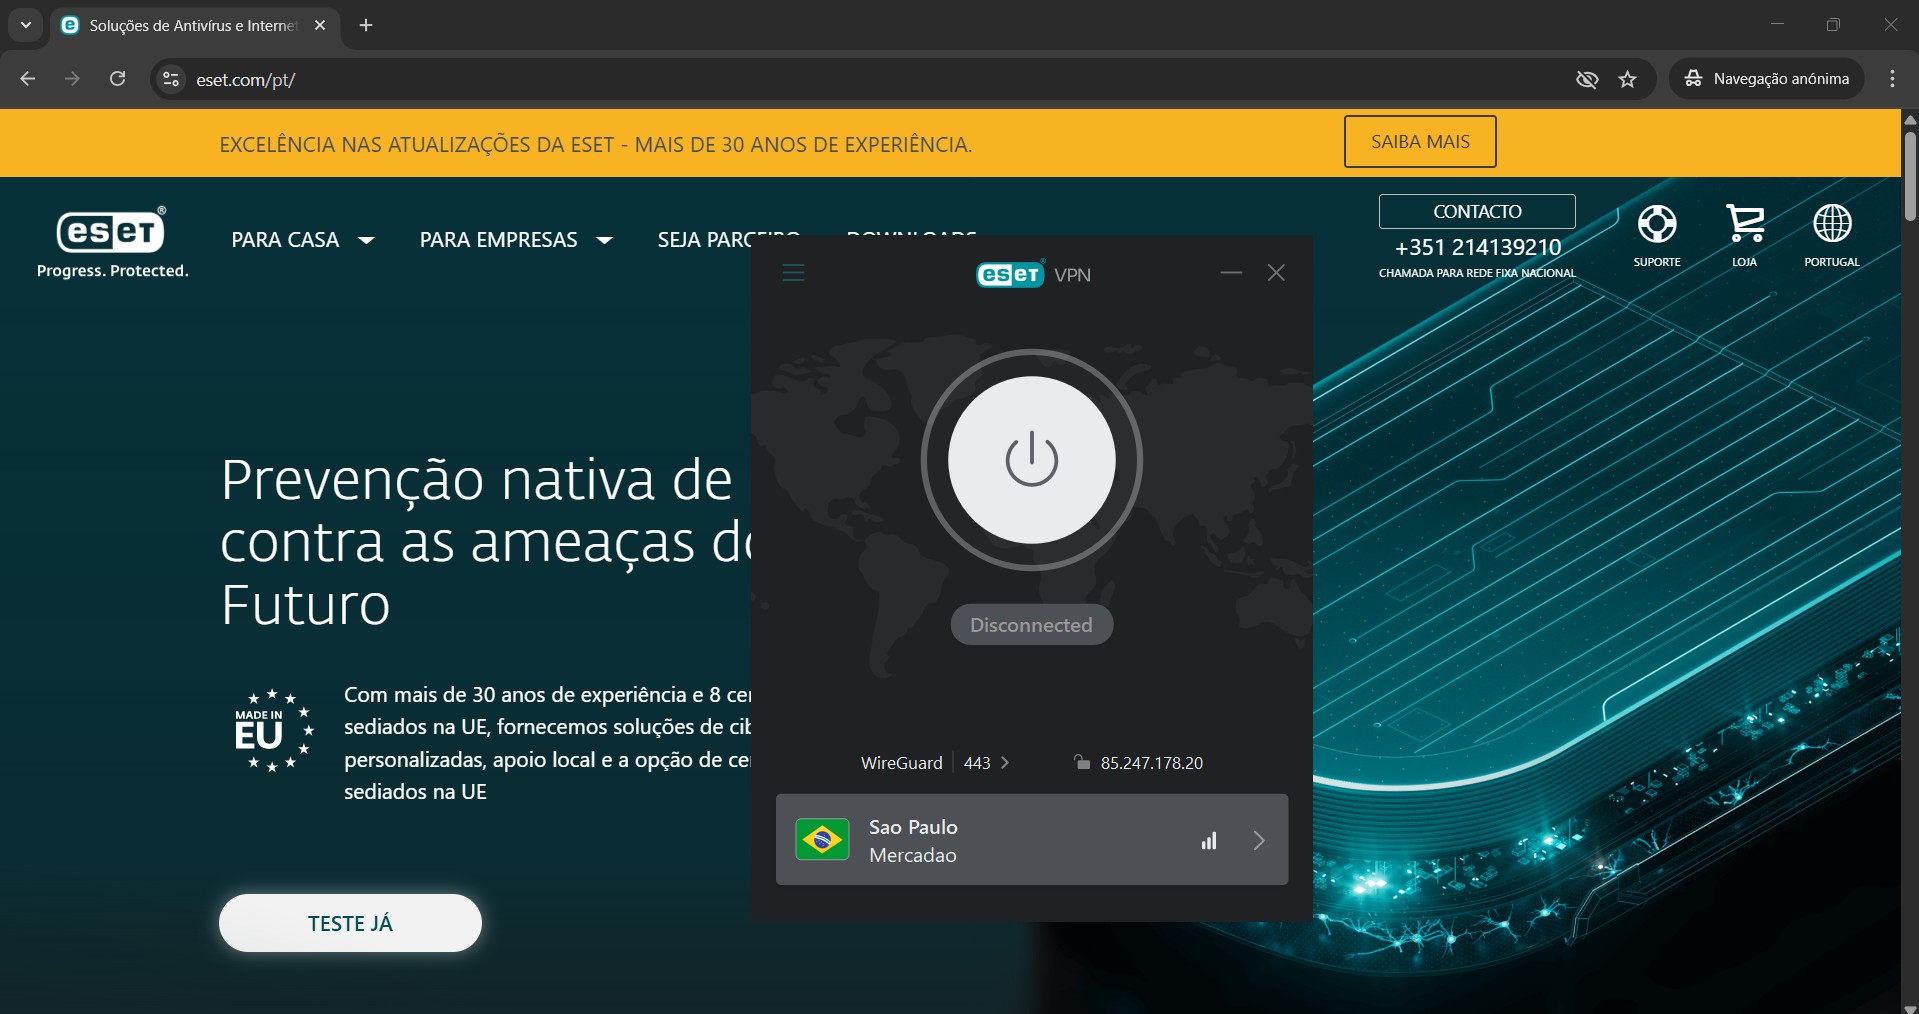
Task: Reload the page with the refresh icon
Action: (117, 79)
